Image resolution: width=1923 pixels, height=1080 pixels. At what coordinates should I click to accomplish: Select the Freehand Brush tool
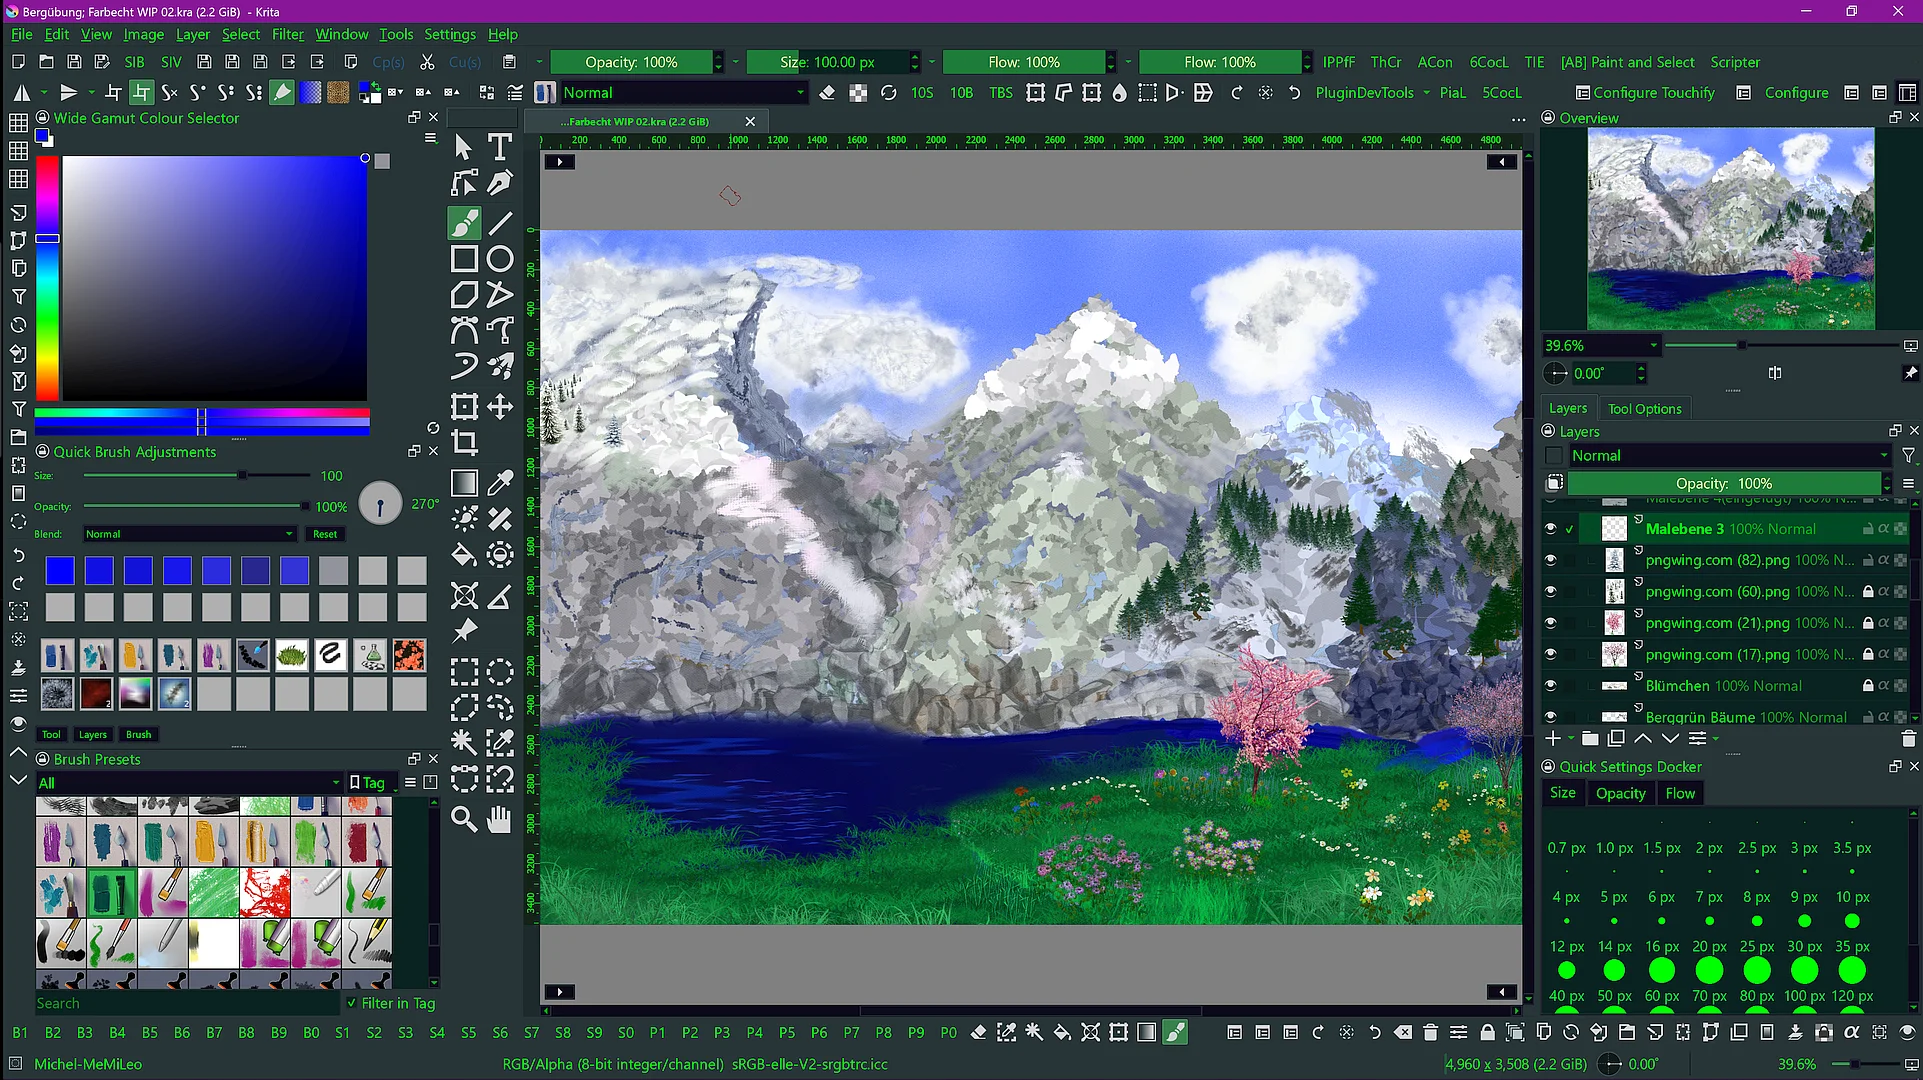(x=464, y=222)
